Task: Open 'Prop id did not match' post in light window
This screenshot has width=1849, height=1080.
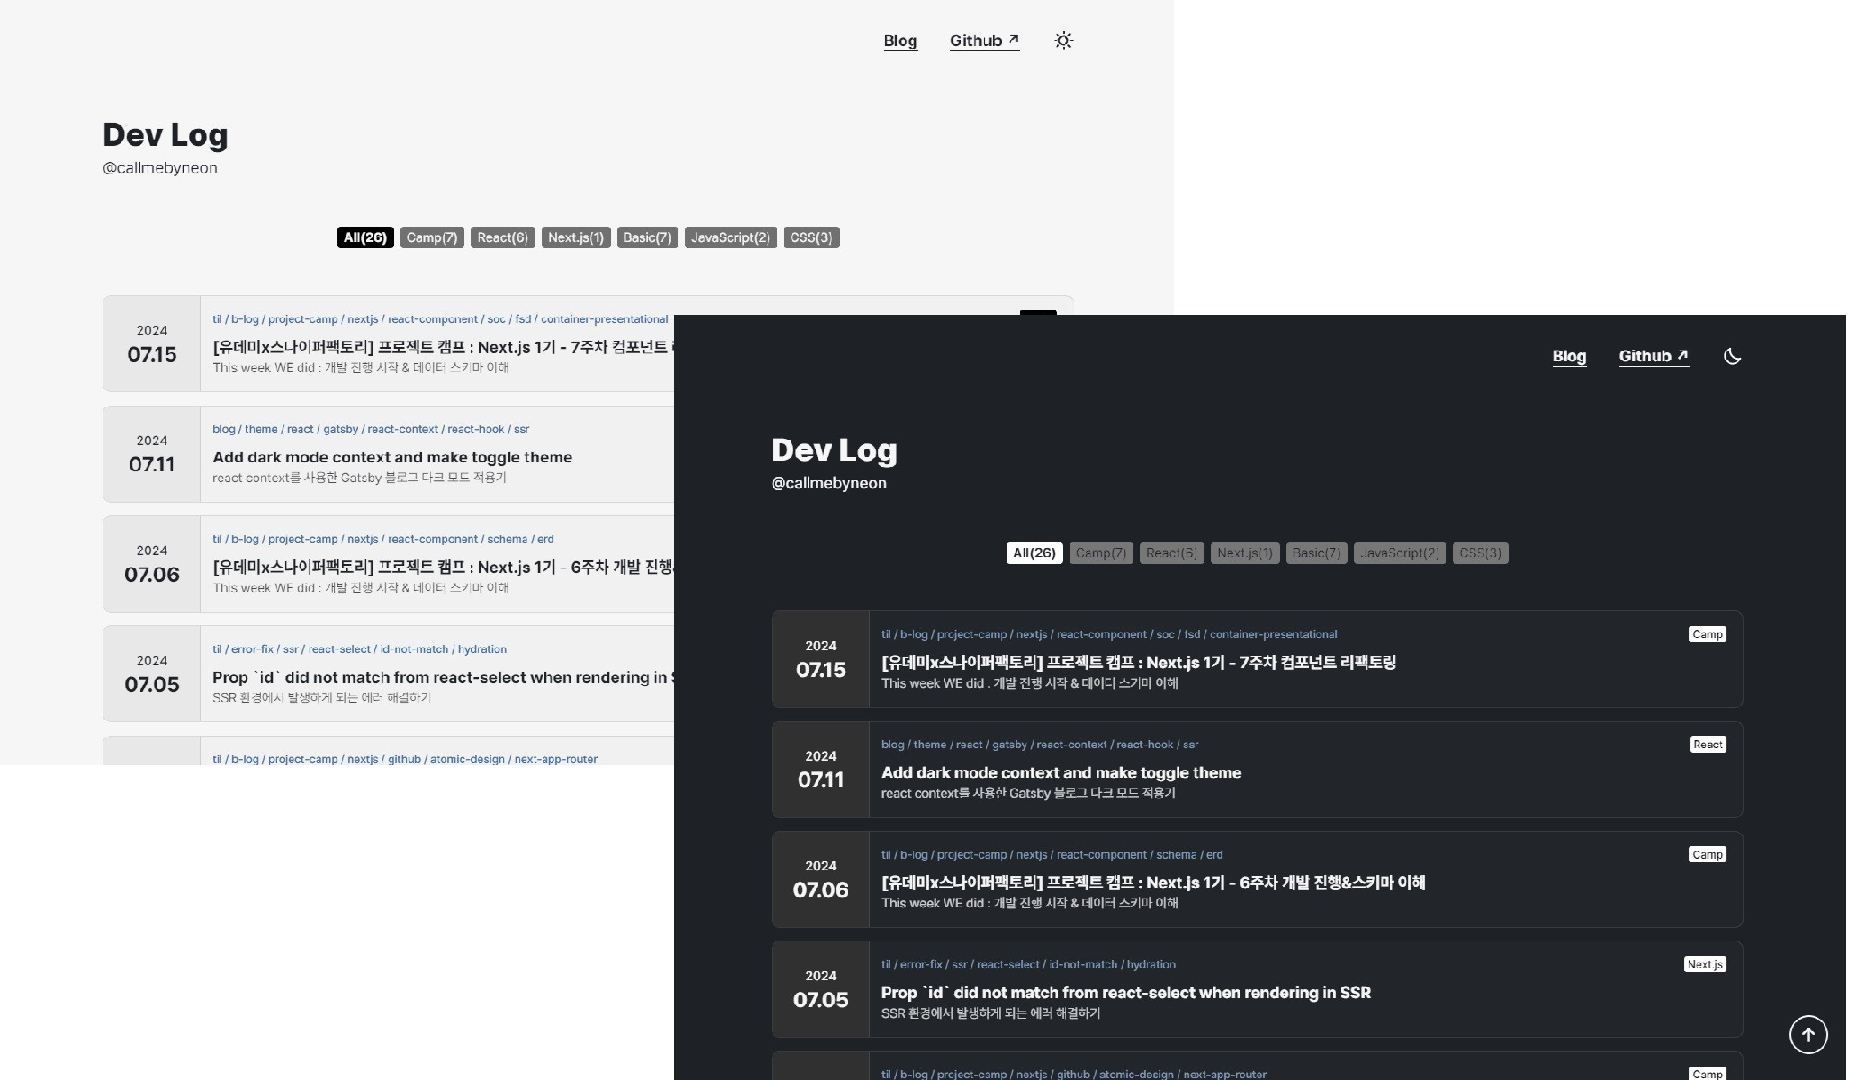Action: [x=442, y=677]
